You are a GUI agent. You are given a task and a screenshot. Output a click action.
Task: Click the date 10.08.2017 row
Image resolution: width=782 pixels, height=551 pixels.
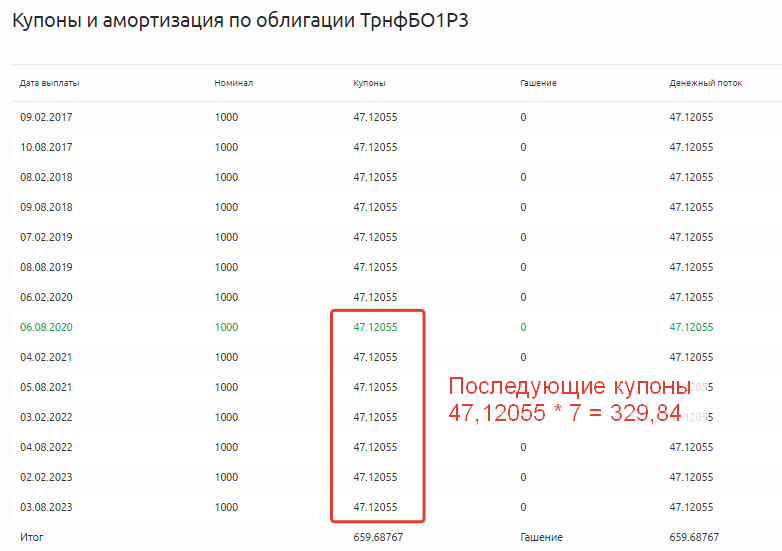click(46, 147)
